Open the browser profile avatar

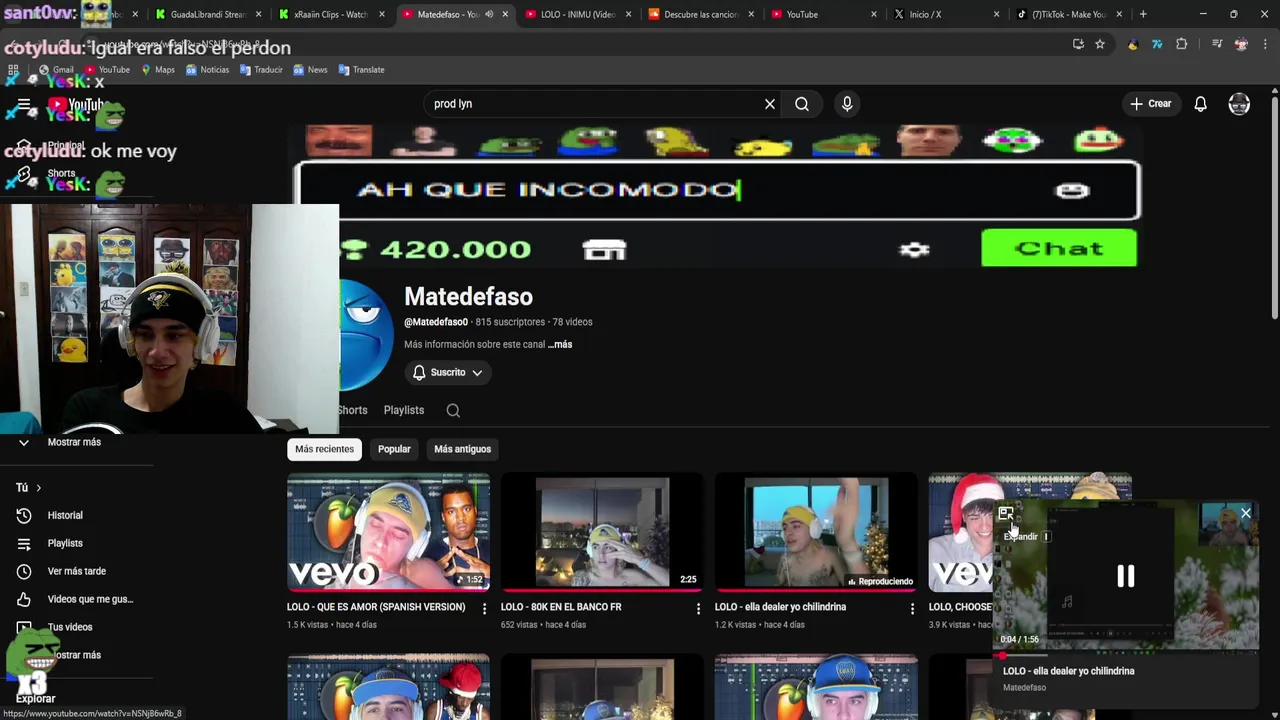coord(1241,44)
